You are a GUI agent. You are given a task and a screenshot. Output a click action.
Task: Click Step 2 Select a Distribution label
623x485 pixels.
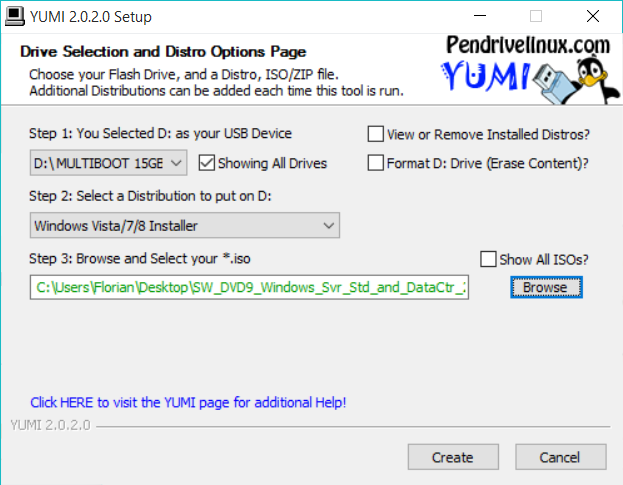(x=150, y=196)
